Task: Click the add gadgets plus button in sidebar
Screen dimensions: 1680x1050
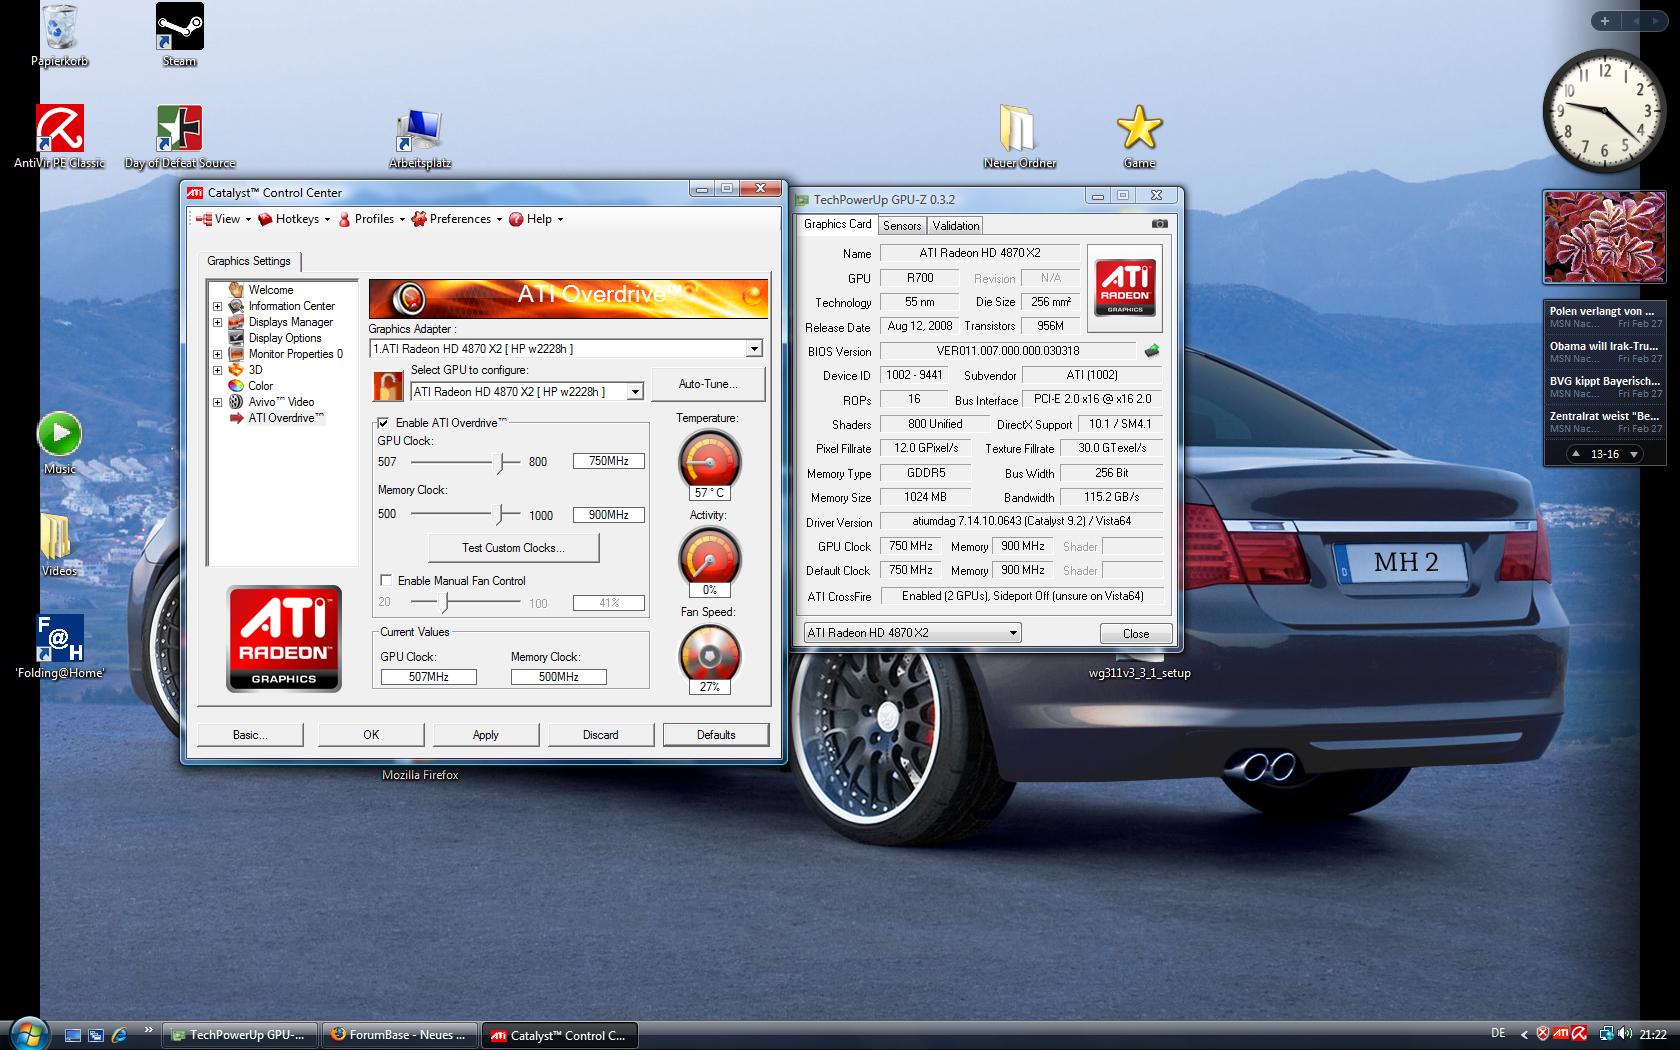Action: [x=1605, y=21]
